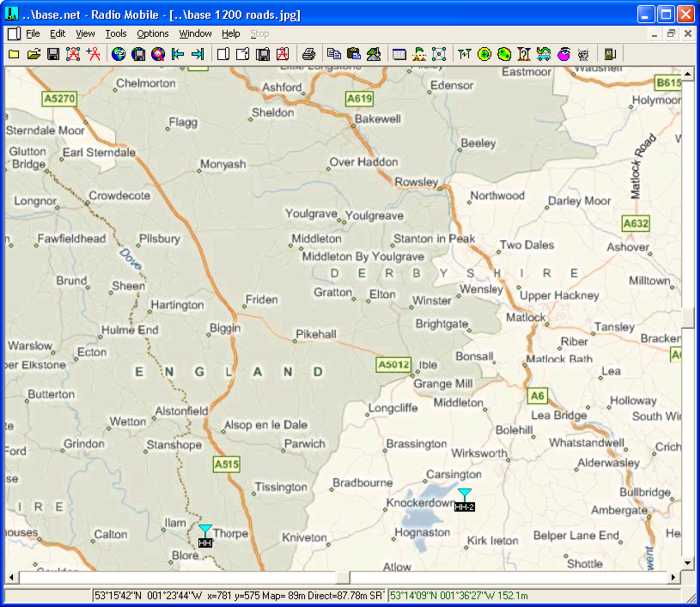Minimize the inner map child window
This screenshot has width=700, height=607.
(x=654, y=34)
